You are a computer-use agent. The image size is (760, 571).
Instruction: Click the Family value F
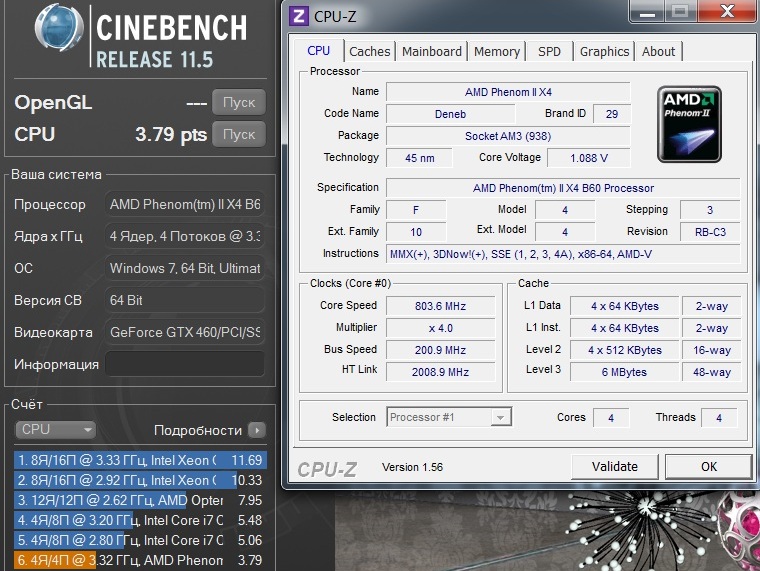pyautogui.click(x=416, y=210)
